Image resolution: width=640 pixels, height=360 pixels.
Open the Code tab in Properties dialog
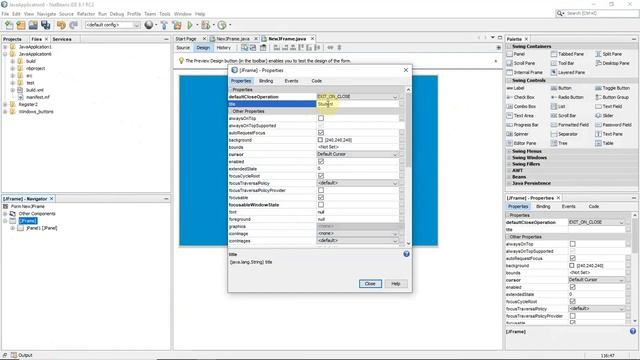pos(317,81)
